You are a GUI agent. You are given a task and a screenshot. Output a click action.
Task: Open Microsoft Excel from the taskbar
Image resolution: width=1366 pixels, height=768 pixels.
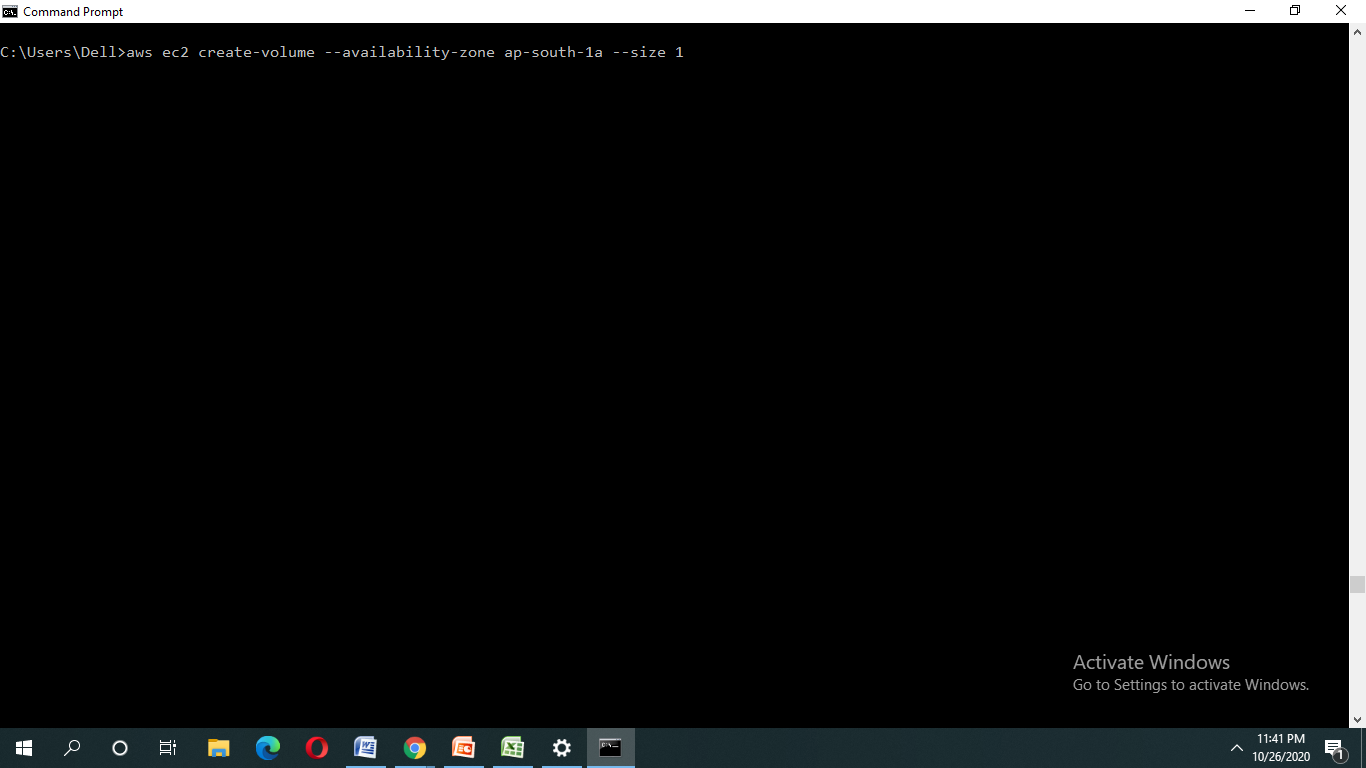pyautogui.click(x=512, y=747)
